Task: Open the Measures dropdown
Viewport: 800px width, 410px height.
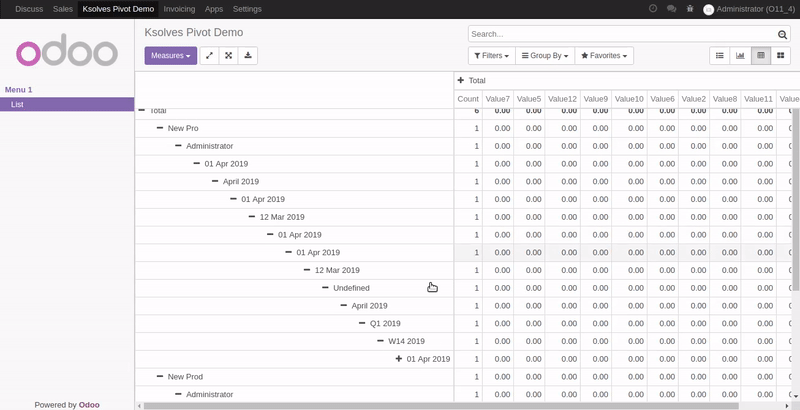Action: coord(170,56)
